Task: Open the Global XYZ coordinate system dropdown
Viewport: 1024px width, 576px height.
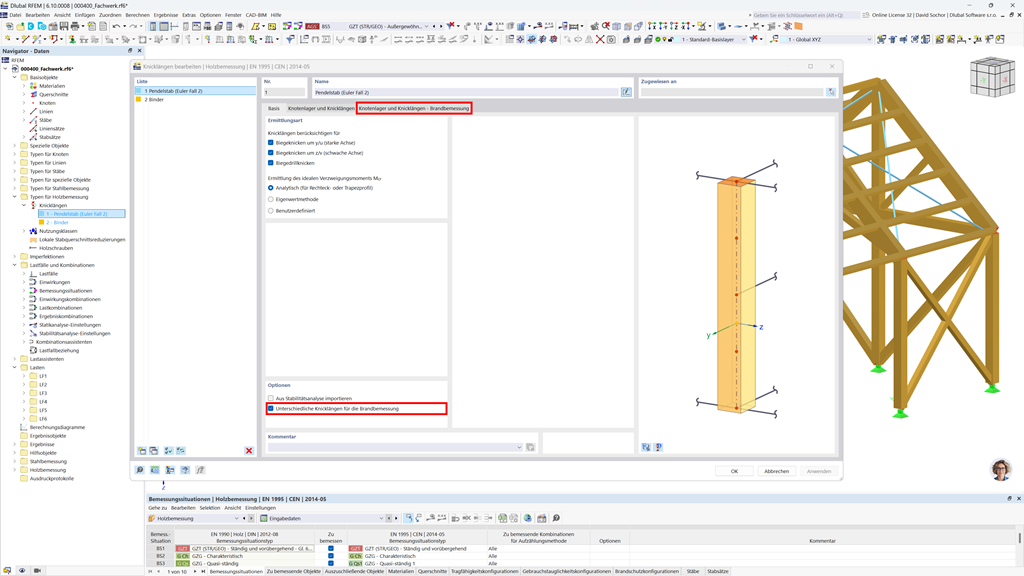Action: pyautogui.click(x=869, y=39)
